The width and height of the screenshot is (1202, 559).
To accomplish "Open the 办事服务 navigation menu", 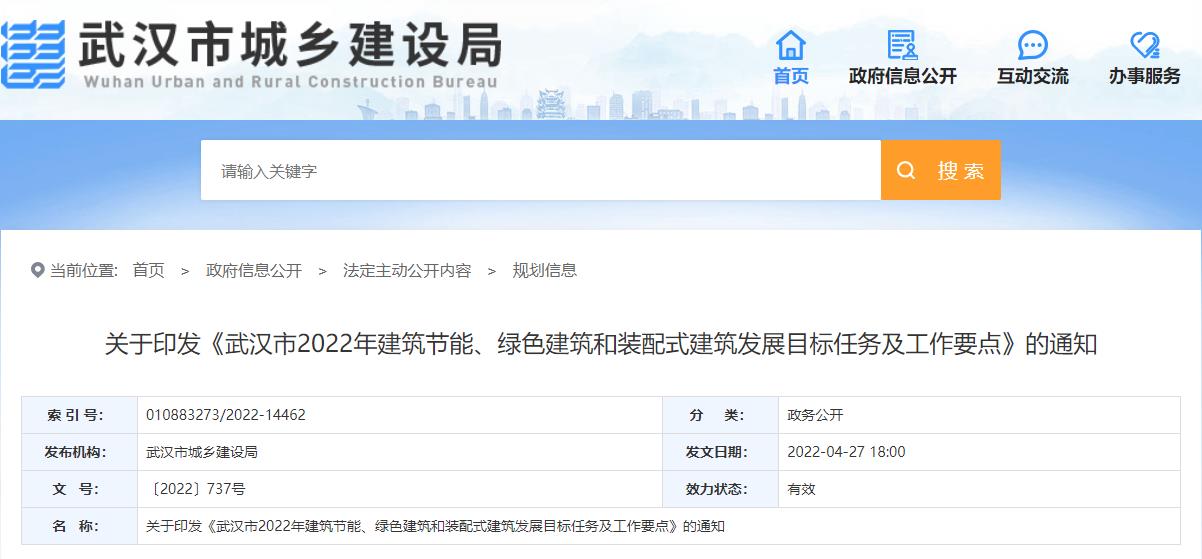I will pyautogui.click(x=1144, y=76).
